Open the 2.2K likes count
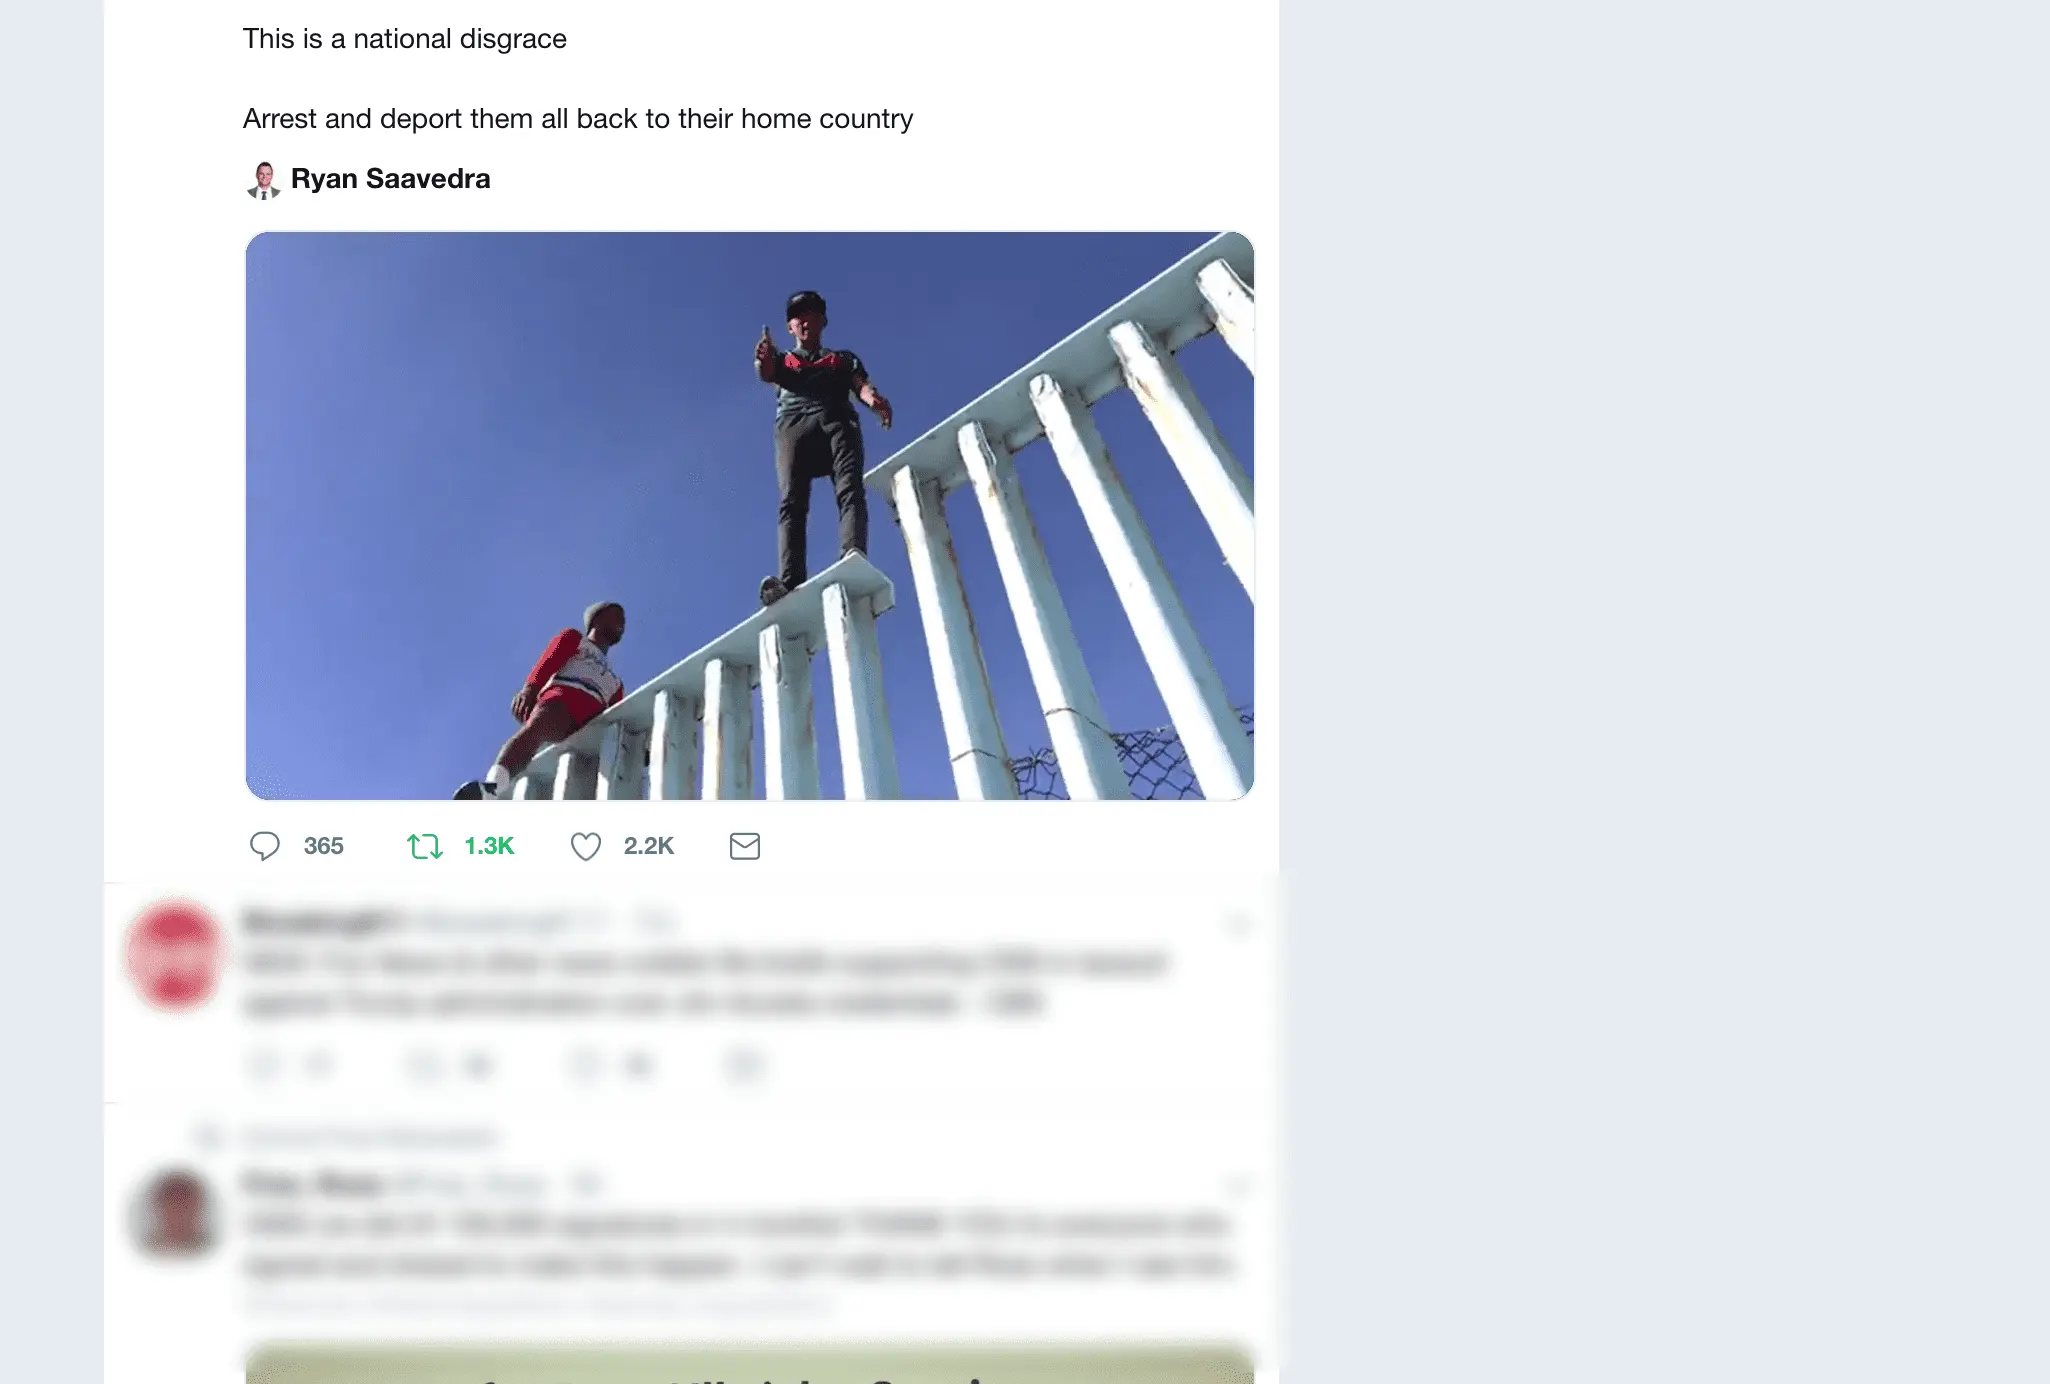 649,846
